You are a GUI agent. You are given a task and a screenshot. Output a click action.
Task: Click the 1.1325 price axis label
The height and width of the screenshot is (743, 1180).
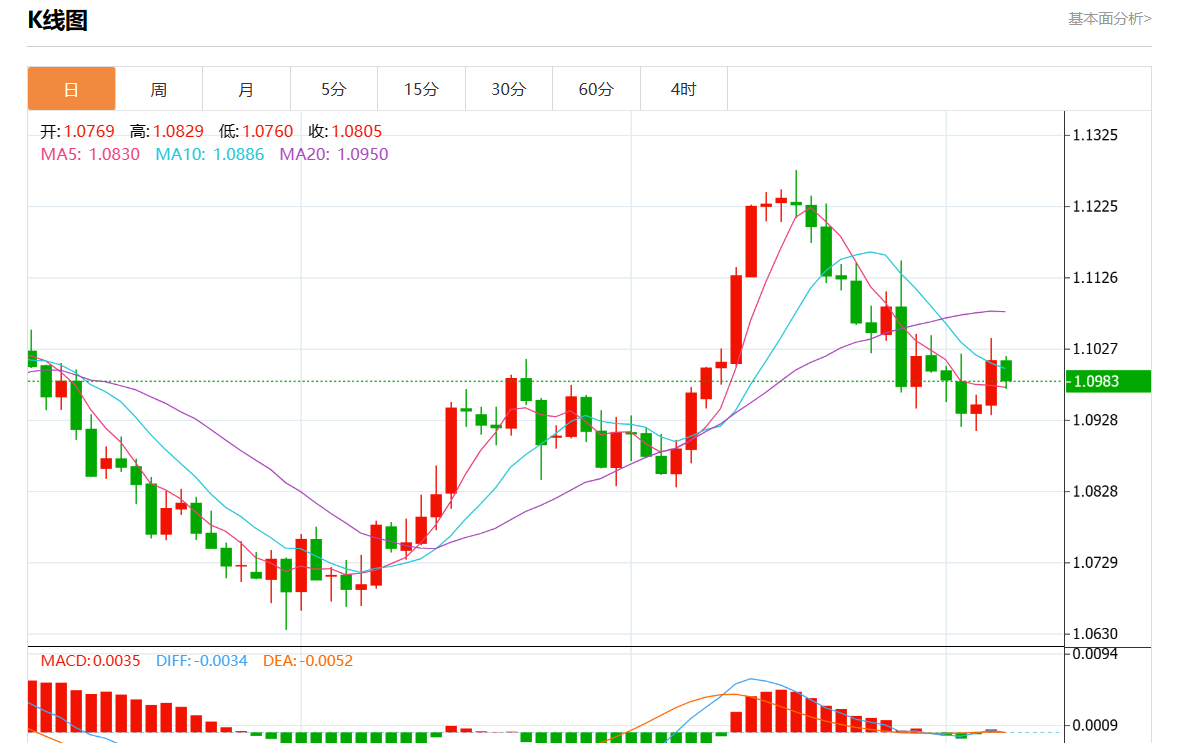coord(1095,136)
